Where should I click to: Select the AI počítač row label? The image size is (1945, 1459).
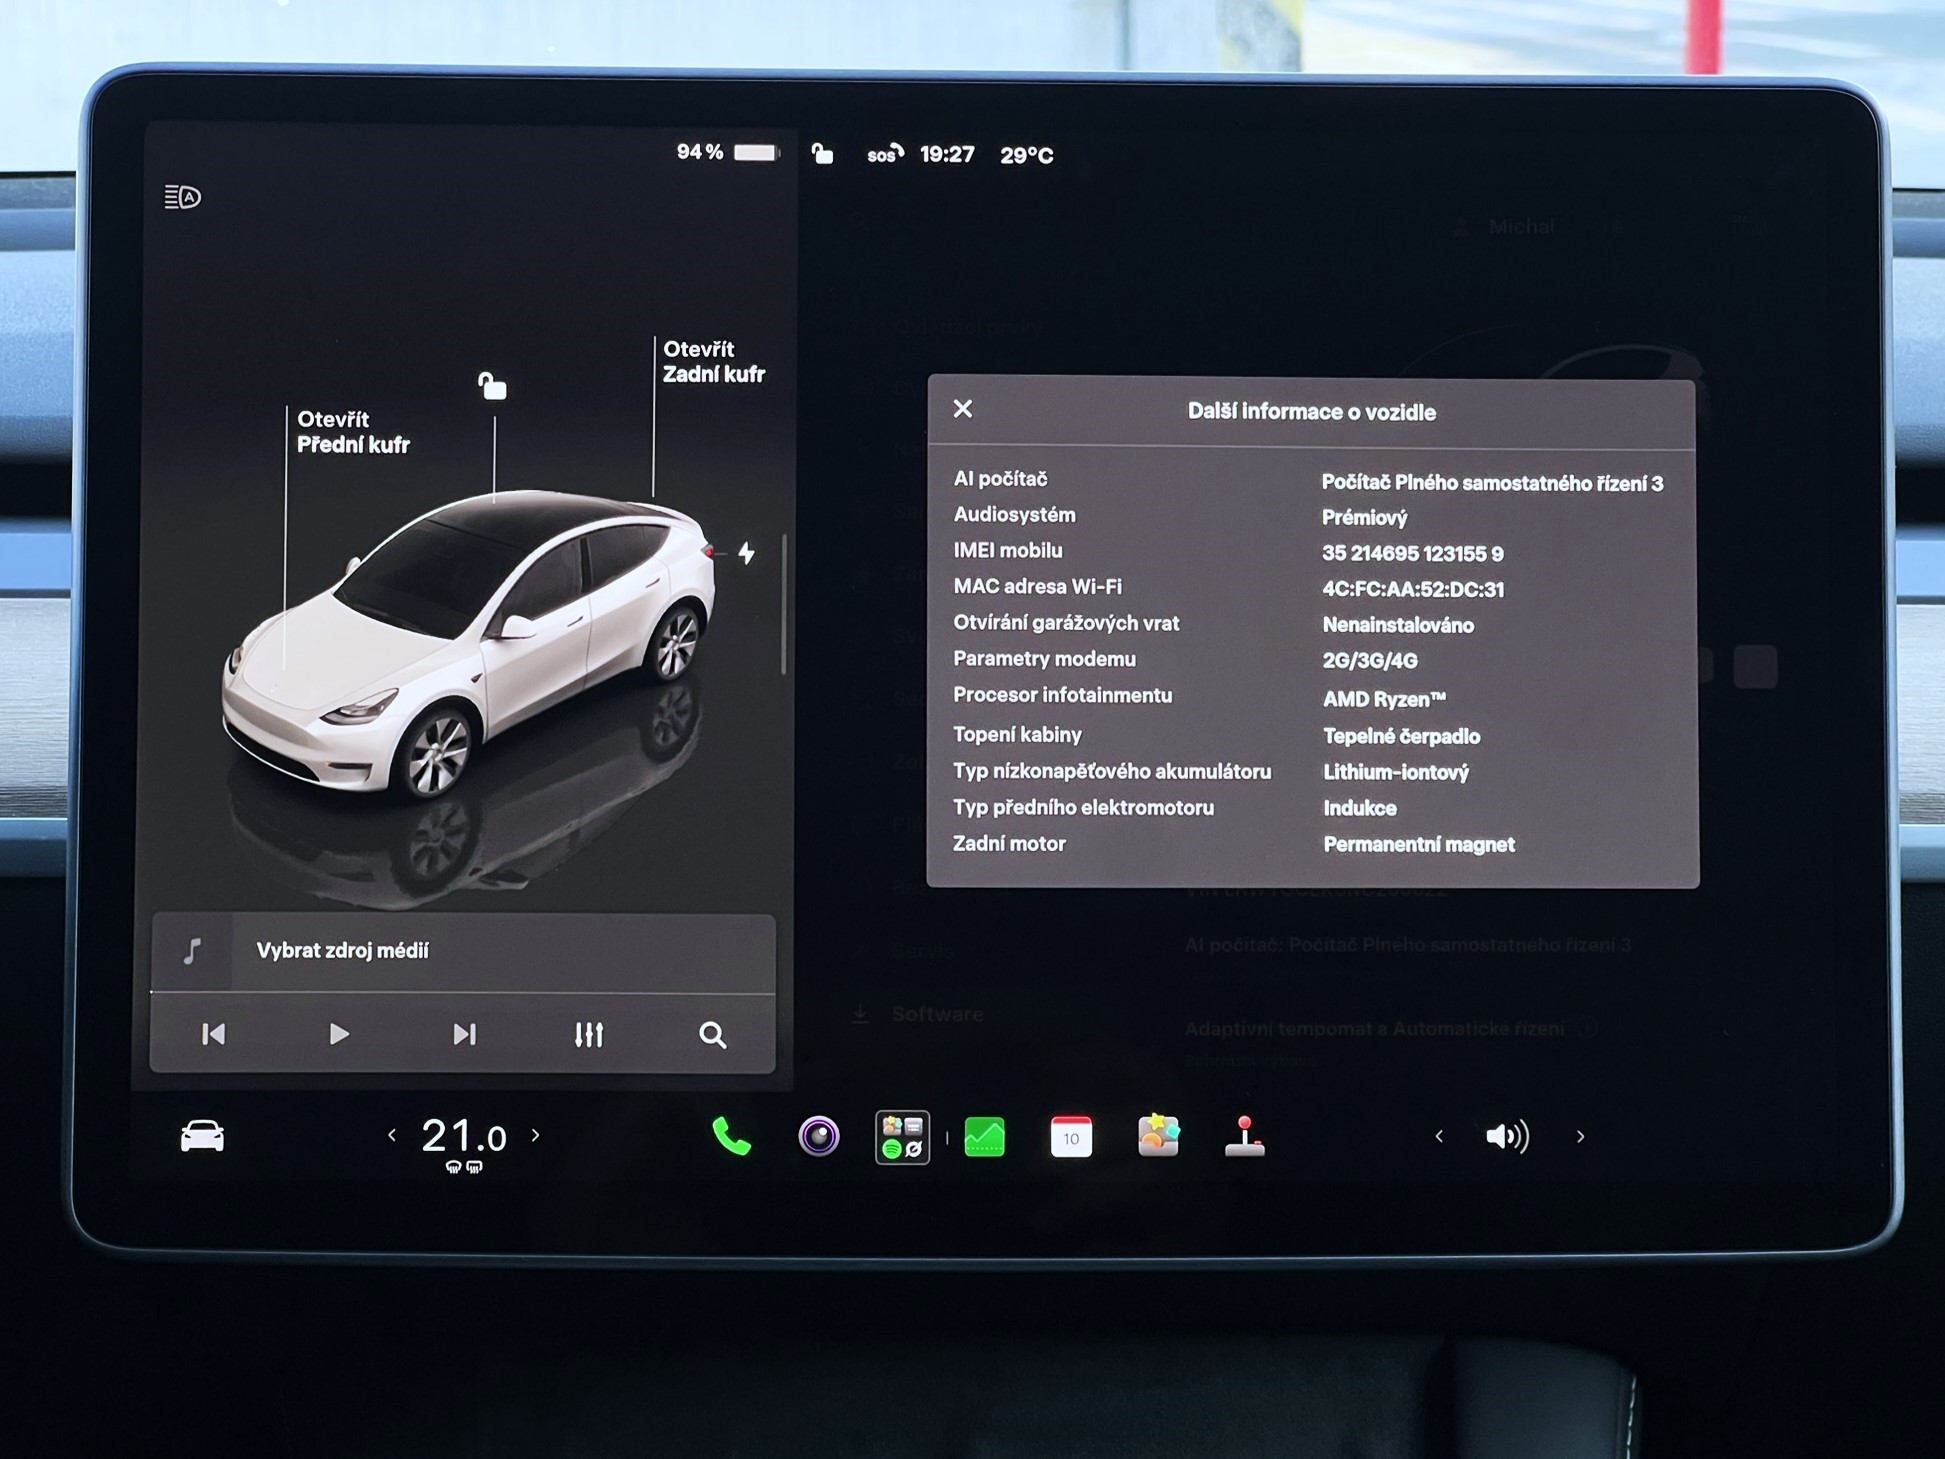(x=1000, y=479)
